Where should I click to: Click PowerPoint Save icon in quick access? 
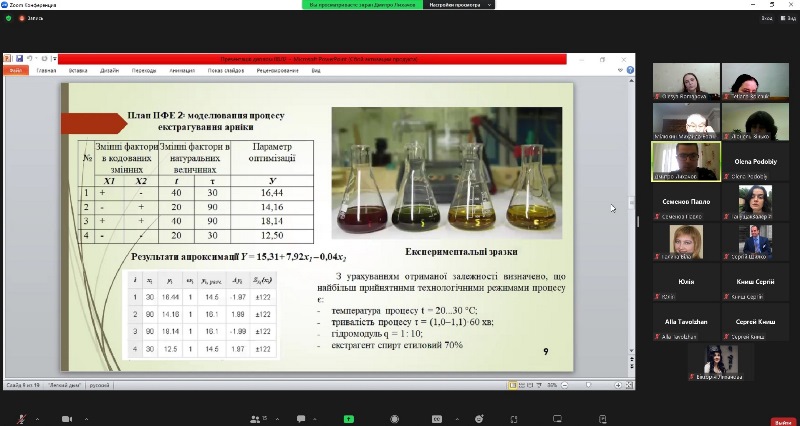coord(19,59)
